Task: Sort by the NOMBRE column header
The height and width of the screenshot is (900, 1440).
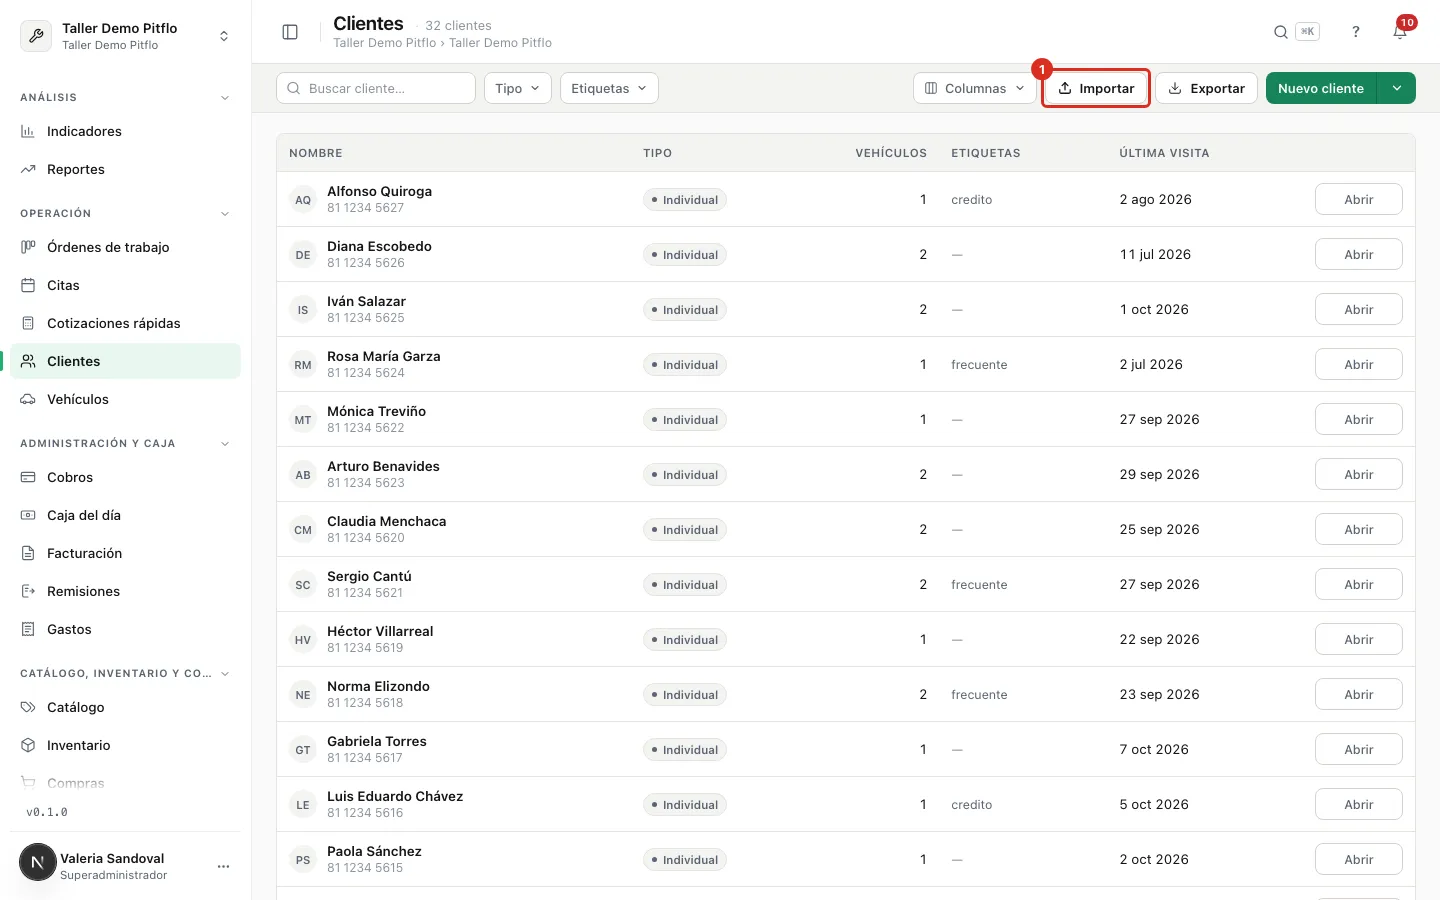Action: point(316,153)
